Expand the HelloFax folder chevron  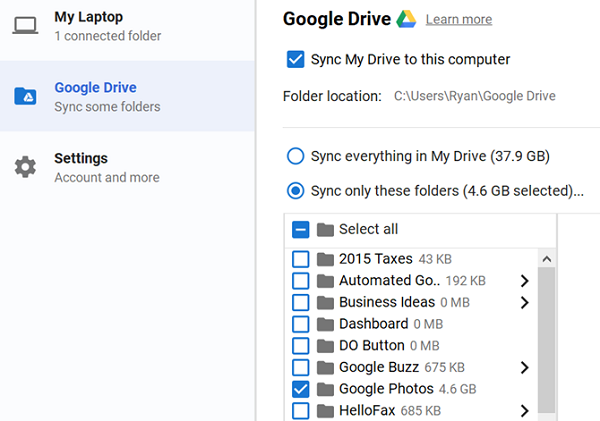(524, 411)
